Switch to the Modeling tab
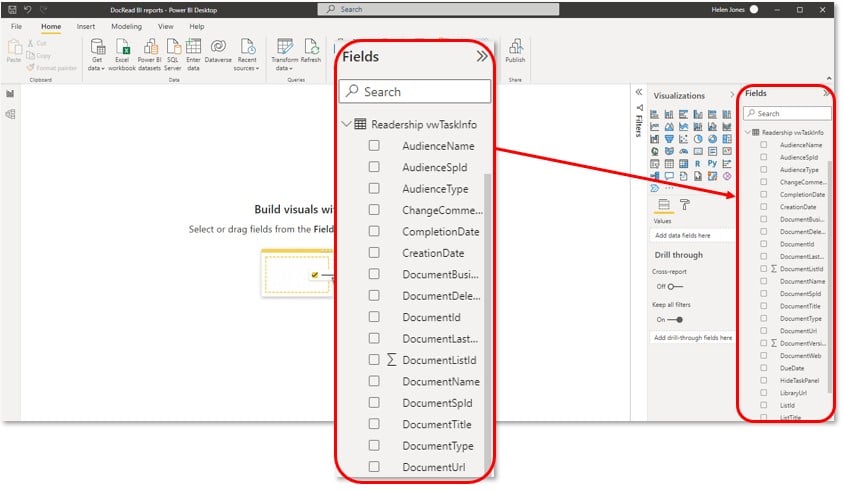 click(x=126, y=26)
